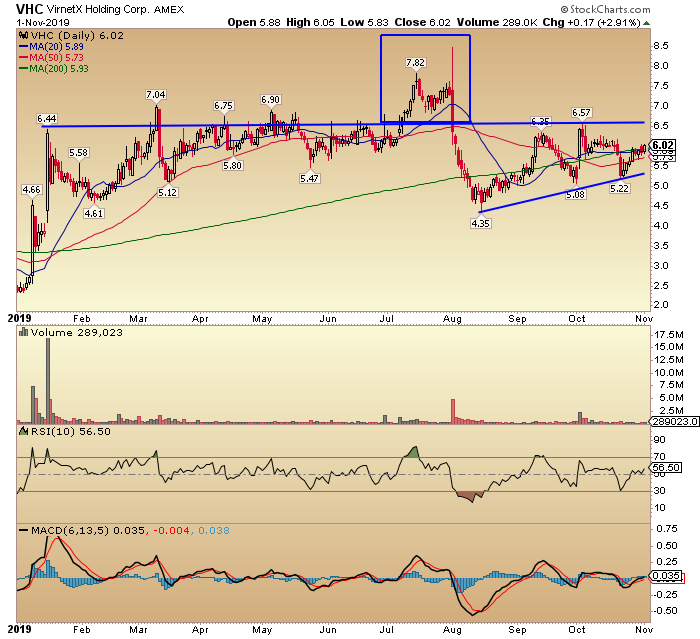Image resolution: width=700 pixels, height=639 pixels.
Task: Click the MA(50) 5.73 legend entry
Action: pyautogui.click(x=51, y=58)
